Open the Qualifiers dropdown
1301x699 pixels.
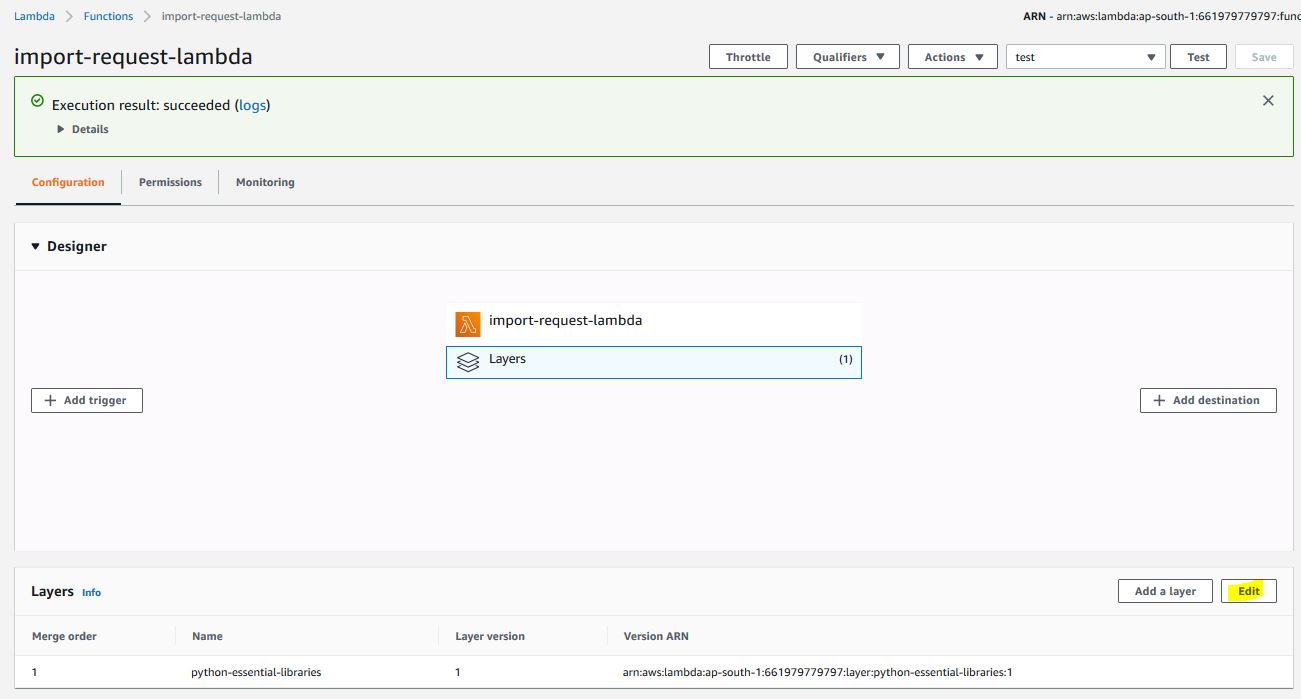tap(848, 57)
